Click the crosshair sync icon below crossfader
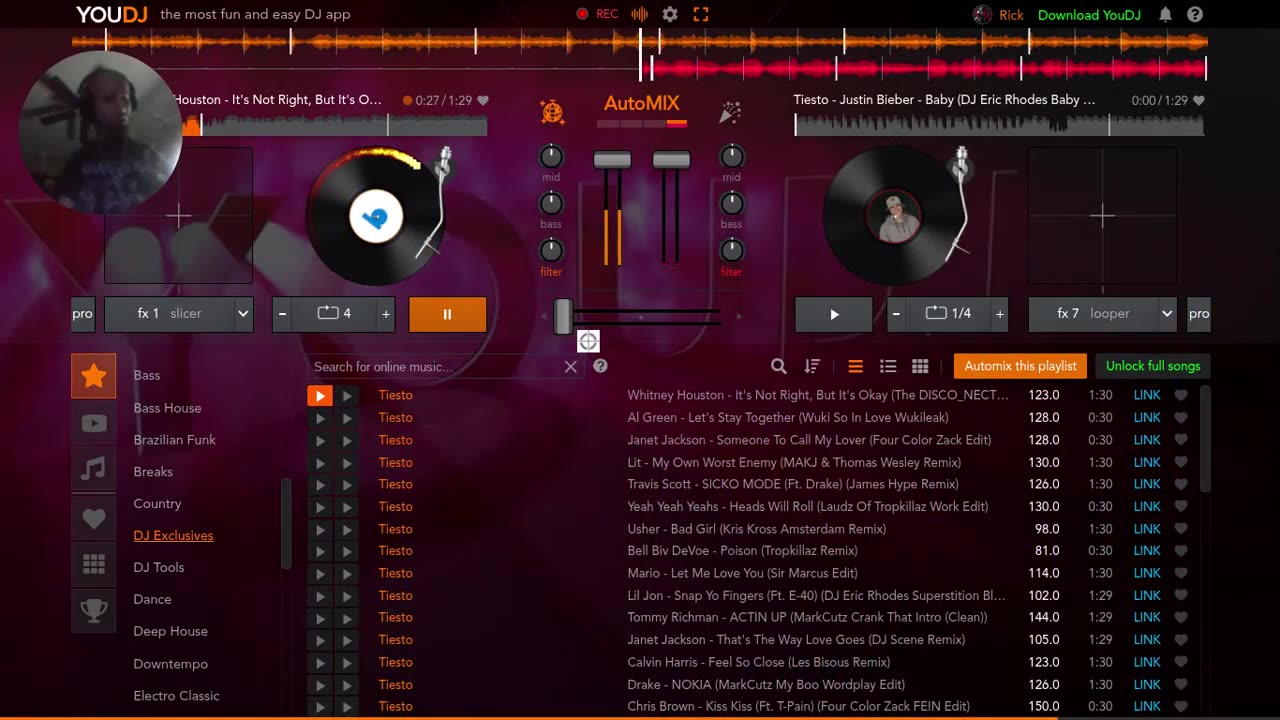The height and width of the screenshot is (720, 1280). pyautogui.click(x=588, y=342)
